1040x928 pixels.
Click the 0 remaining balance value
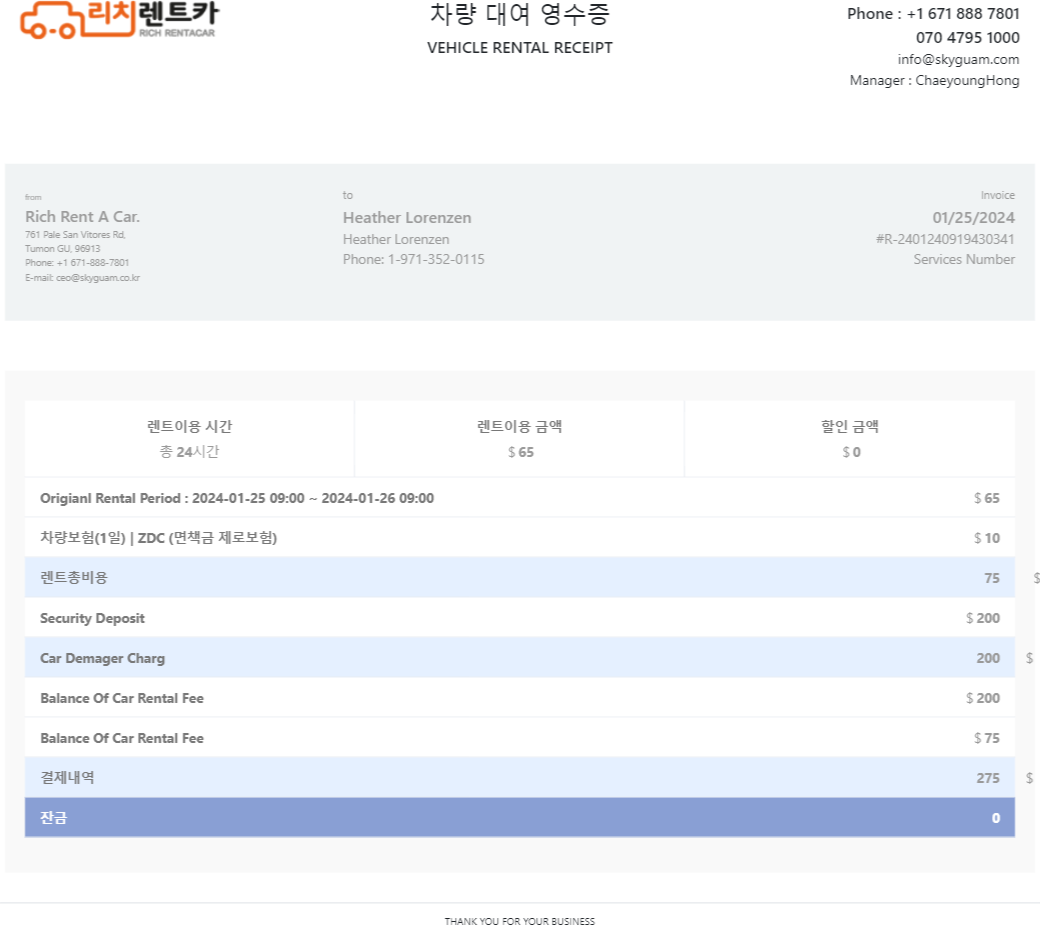[996, 819]
